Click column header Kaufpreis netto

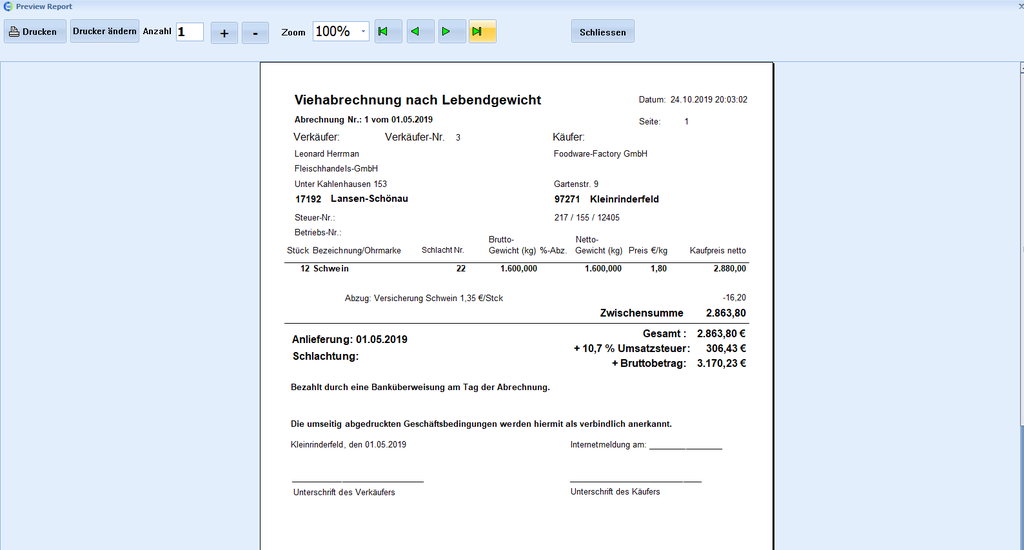point(718,251)
